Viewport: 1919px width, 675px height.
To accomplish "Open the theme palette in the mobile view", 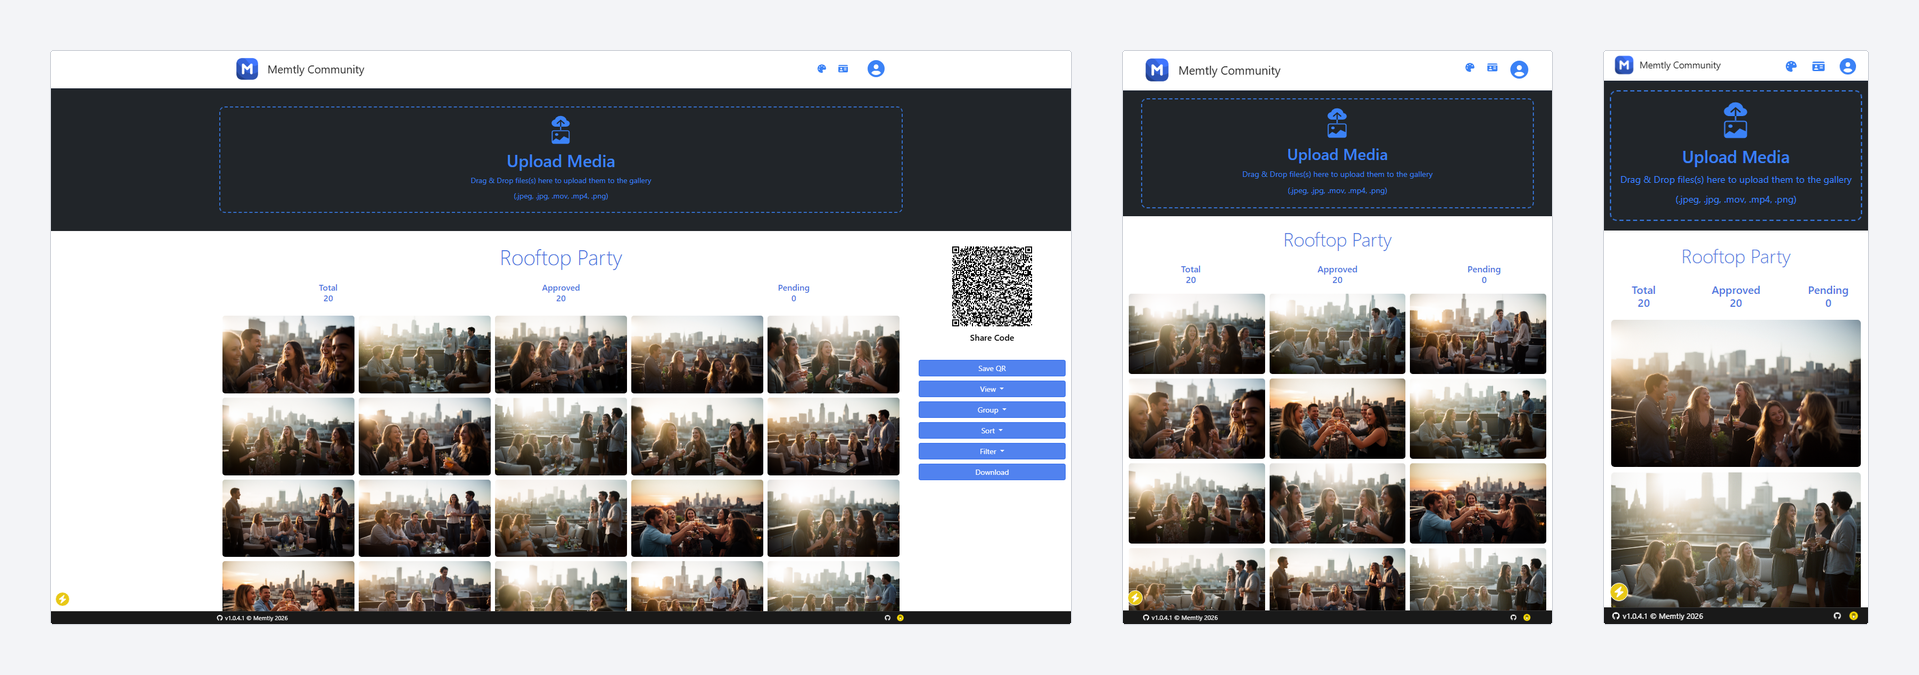I will 1791,66.
